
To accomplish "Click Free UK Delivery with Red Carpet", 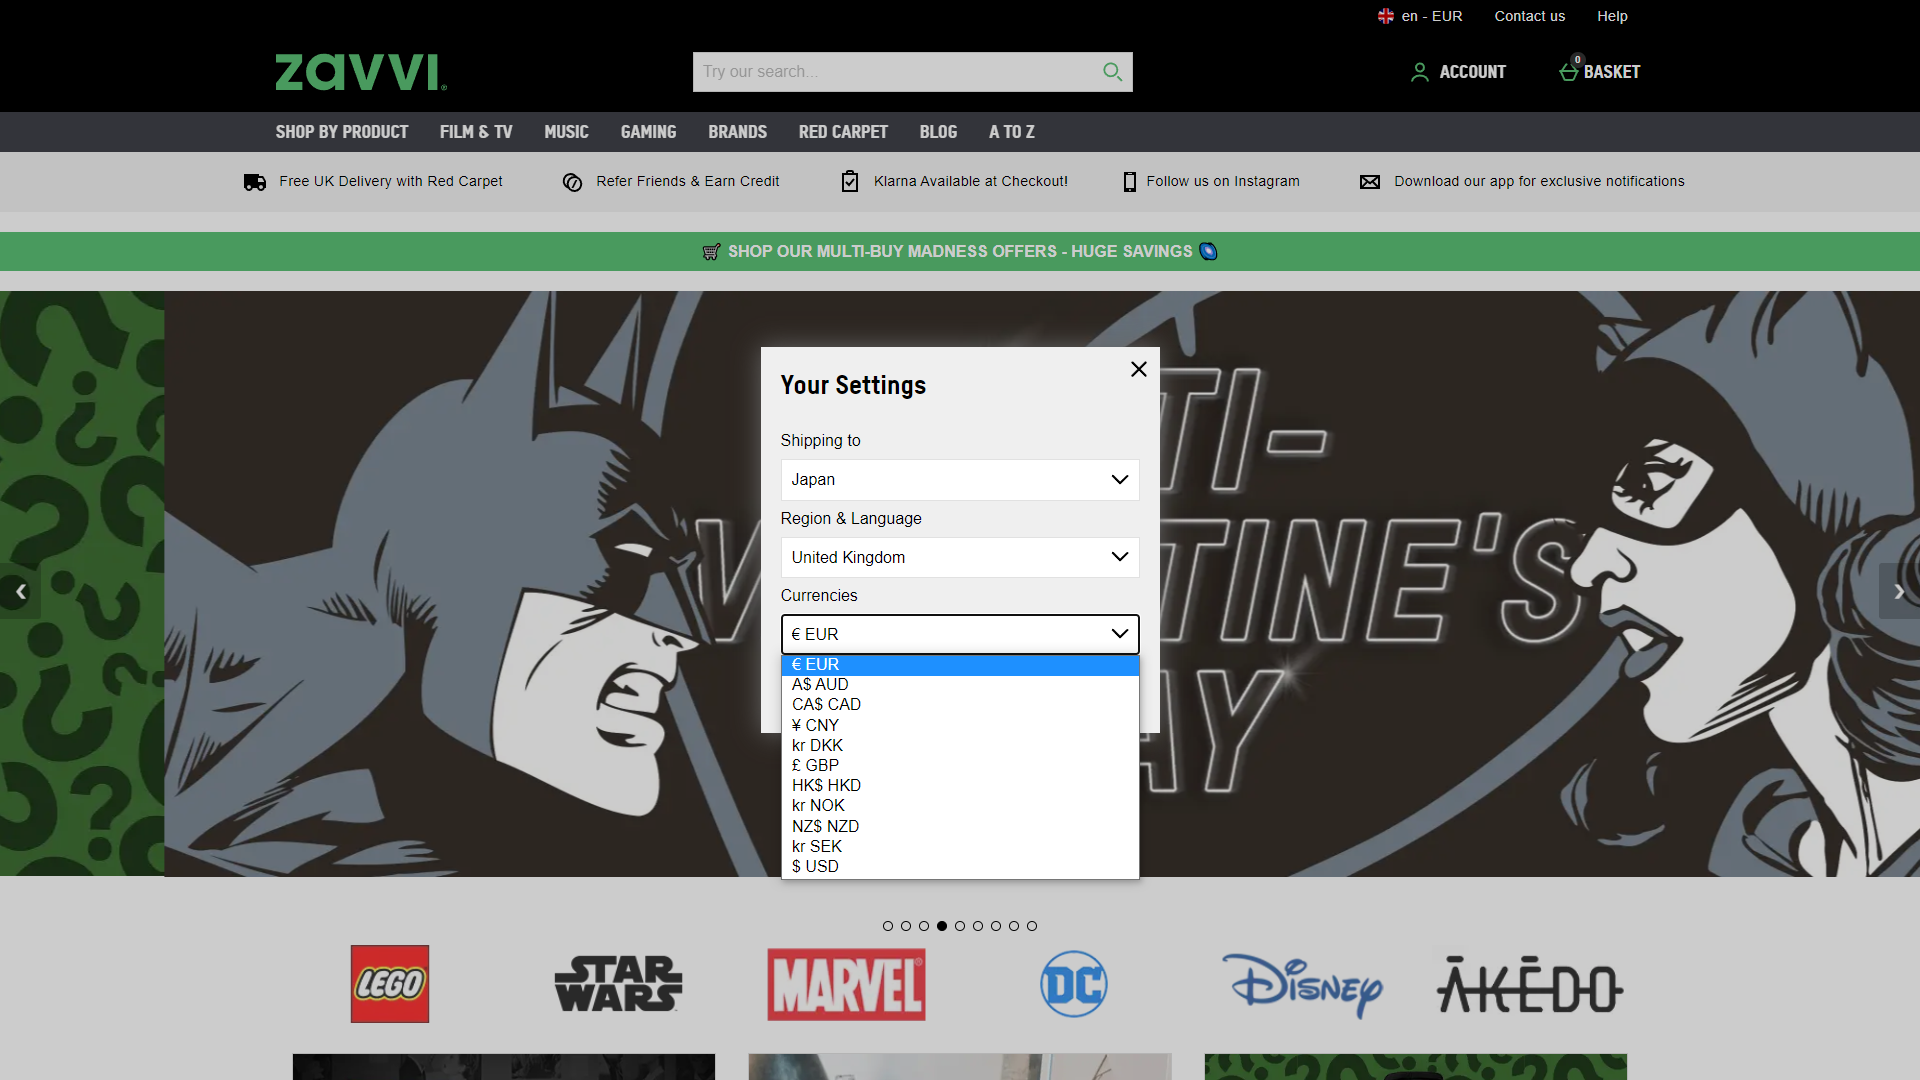I will point(391,181).
